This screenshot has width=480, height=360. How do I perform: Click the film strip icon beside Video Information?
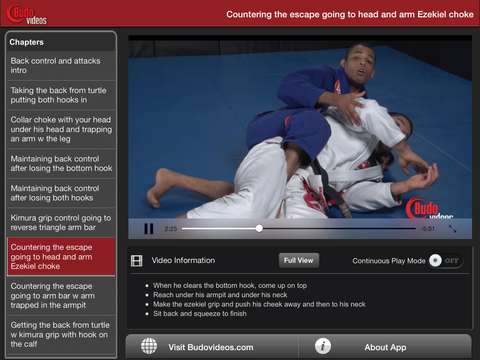(137, 260)
